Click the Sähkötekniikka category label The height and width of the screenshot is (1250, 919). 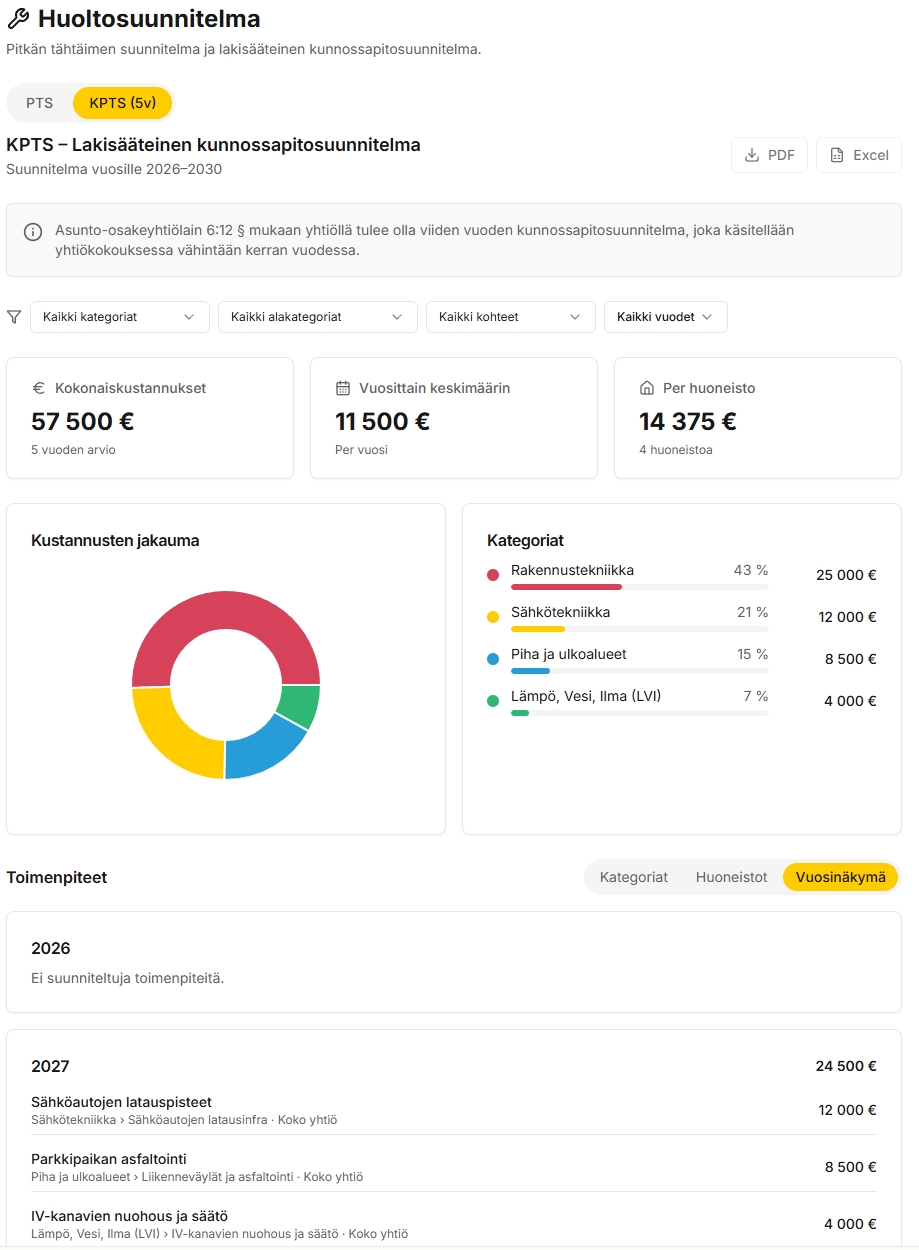560,612
